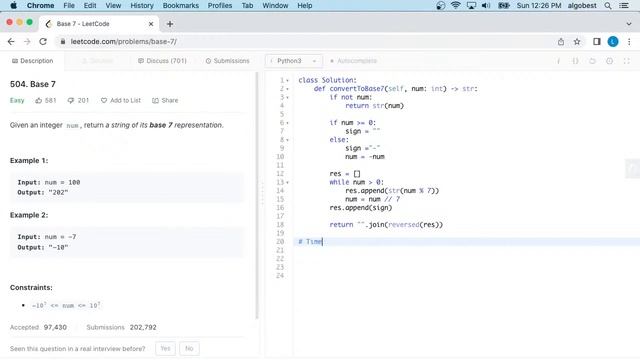640x360 pixels.
Task: Click the panel divider drag handle
Action: click(x=262, y=194)
